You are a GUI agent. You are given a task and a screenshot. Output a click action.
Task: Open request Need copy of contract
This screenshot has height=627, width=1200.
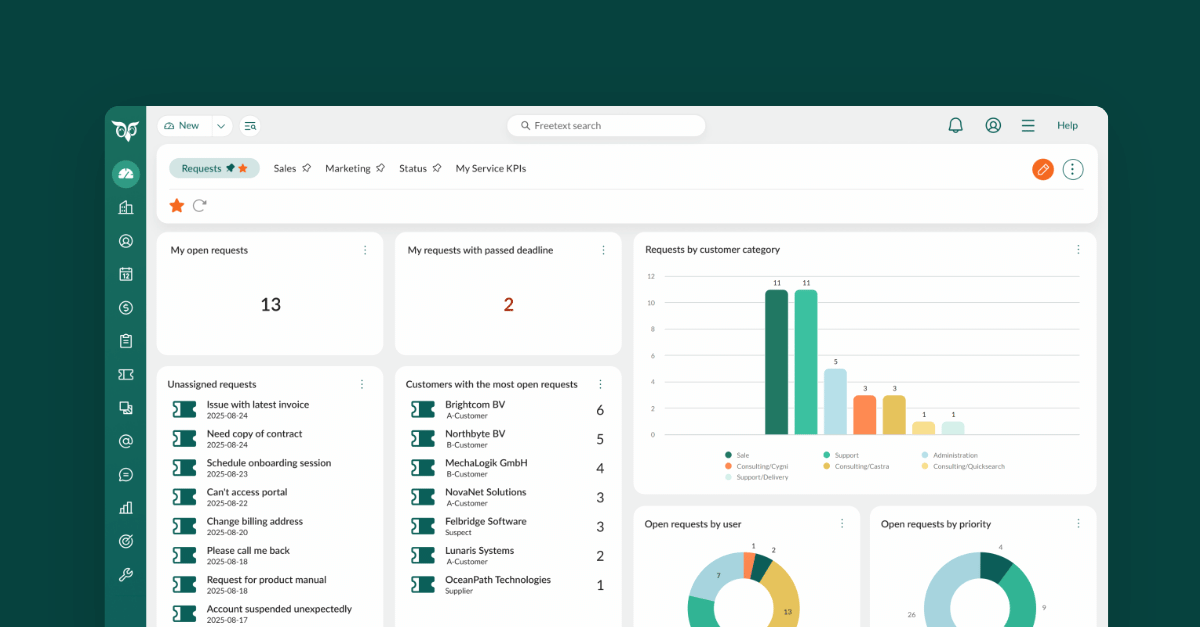(x=254, y=434)
